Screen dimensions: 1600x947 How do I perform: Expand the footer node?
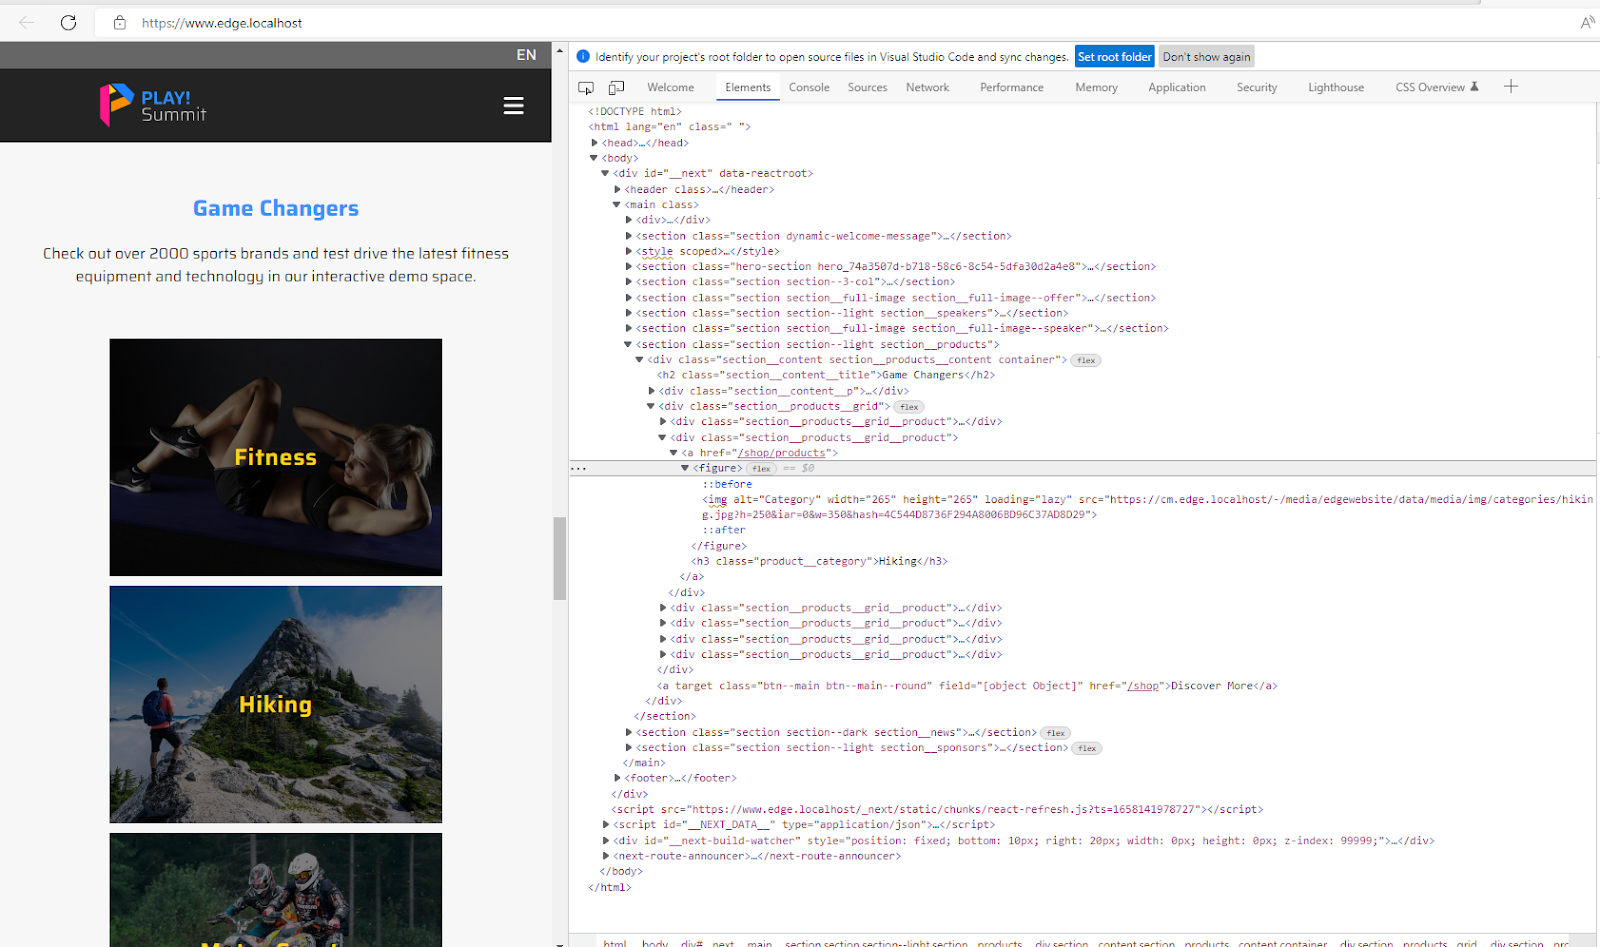[x=617, y=778]
